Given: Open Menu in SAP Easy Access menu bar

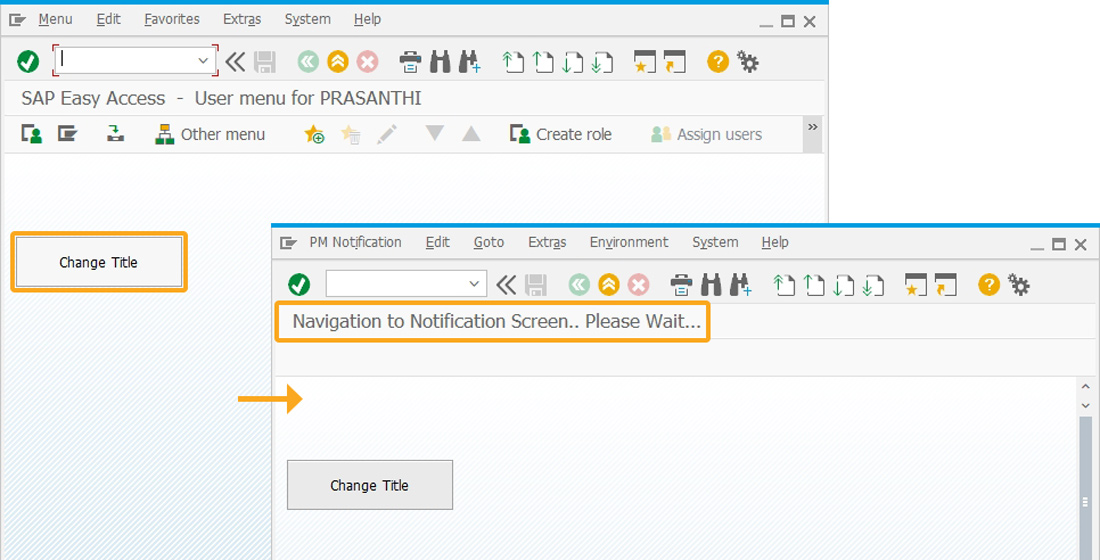Looking at the screenshot, I should [x=55, y=20].
